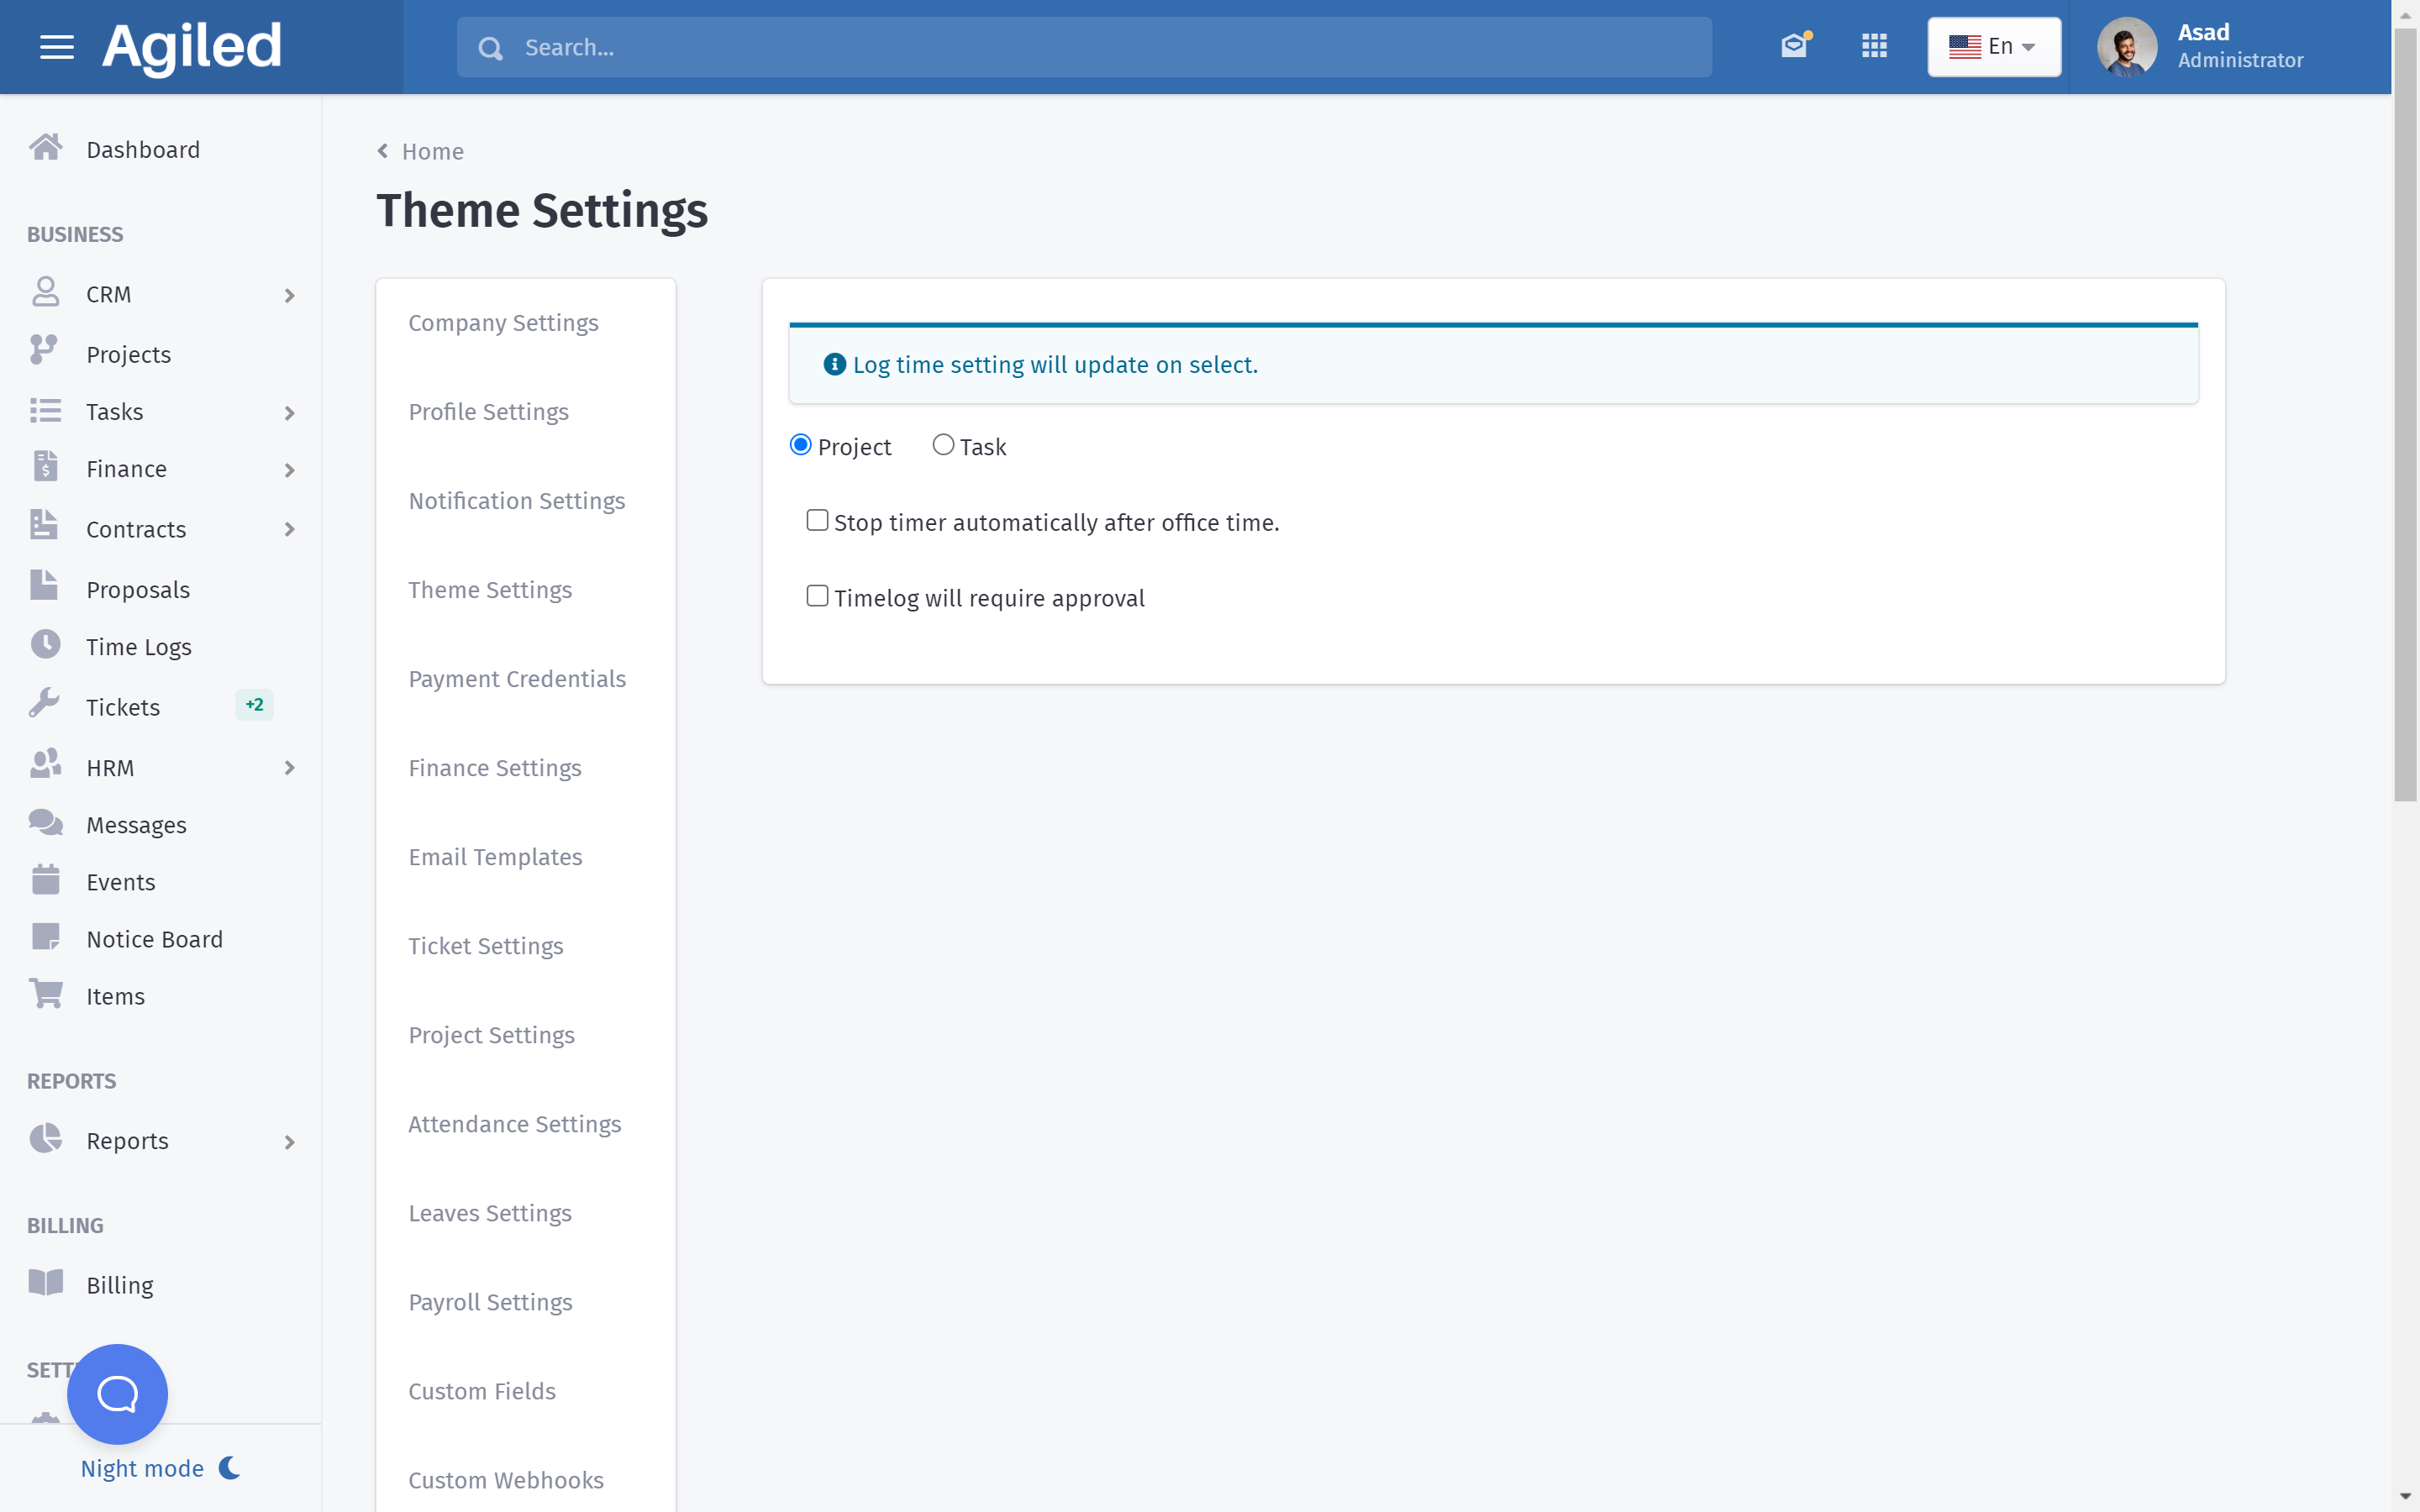Open the notifications envelope icon
Screen dimensions: 2420x1512
pos(1794,46)
